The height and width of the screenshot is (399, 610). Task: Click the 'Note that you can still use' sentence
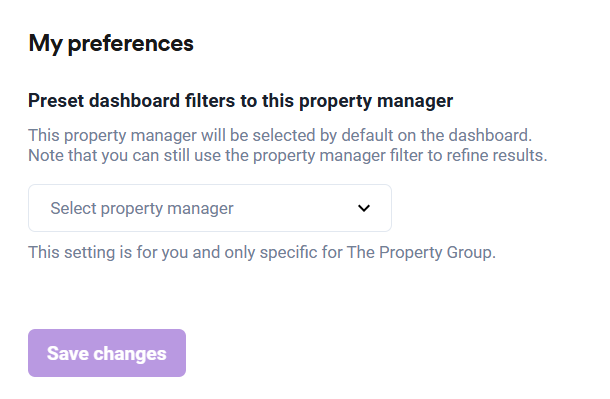287,156
